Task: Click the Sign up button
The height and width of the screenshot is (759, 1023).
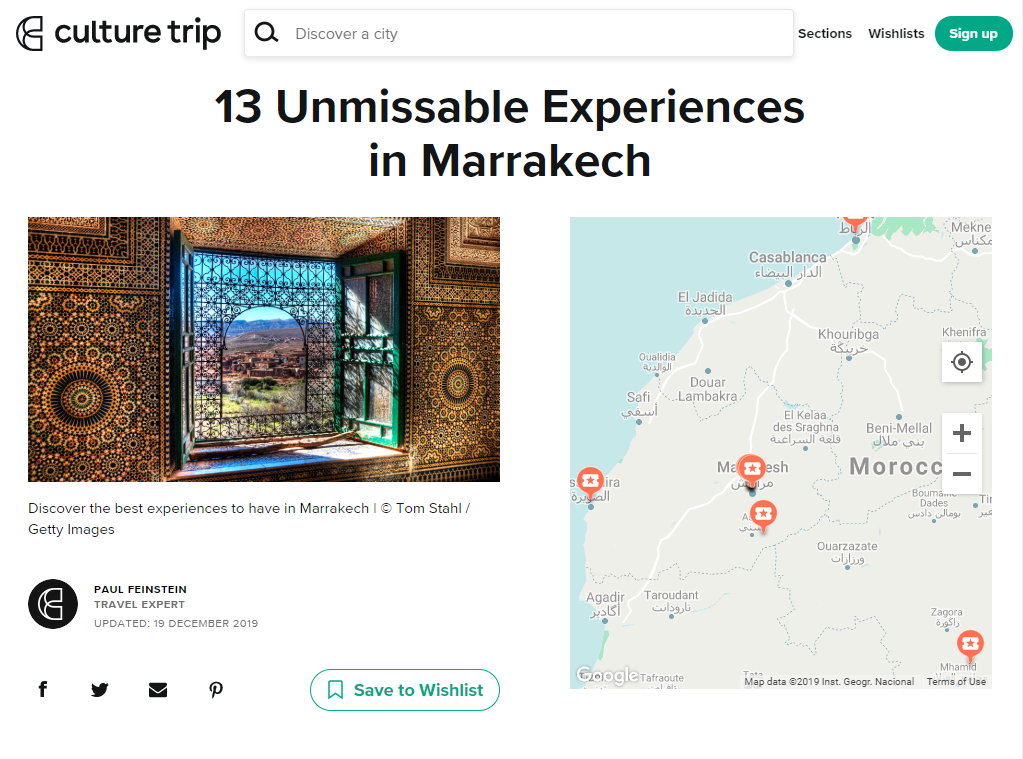Action: [973, 33]
